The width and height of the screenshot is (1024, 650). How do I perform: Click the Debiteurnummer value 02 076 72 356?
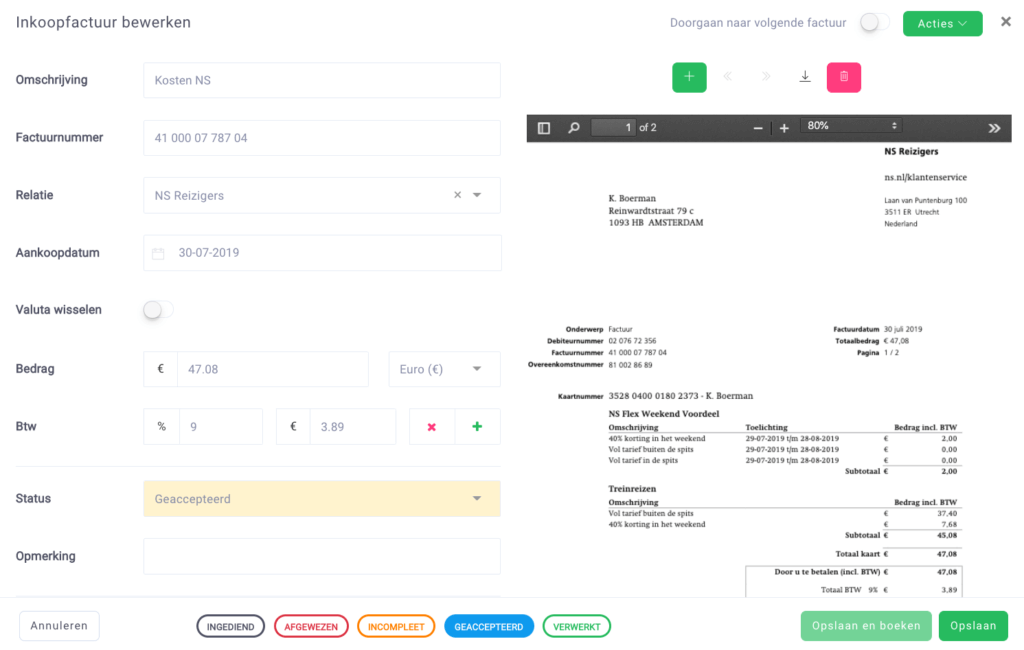click(632, 341)
